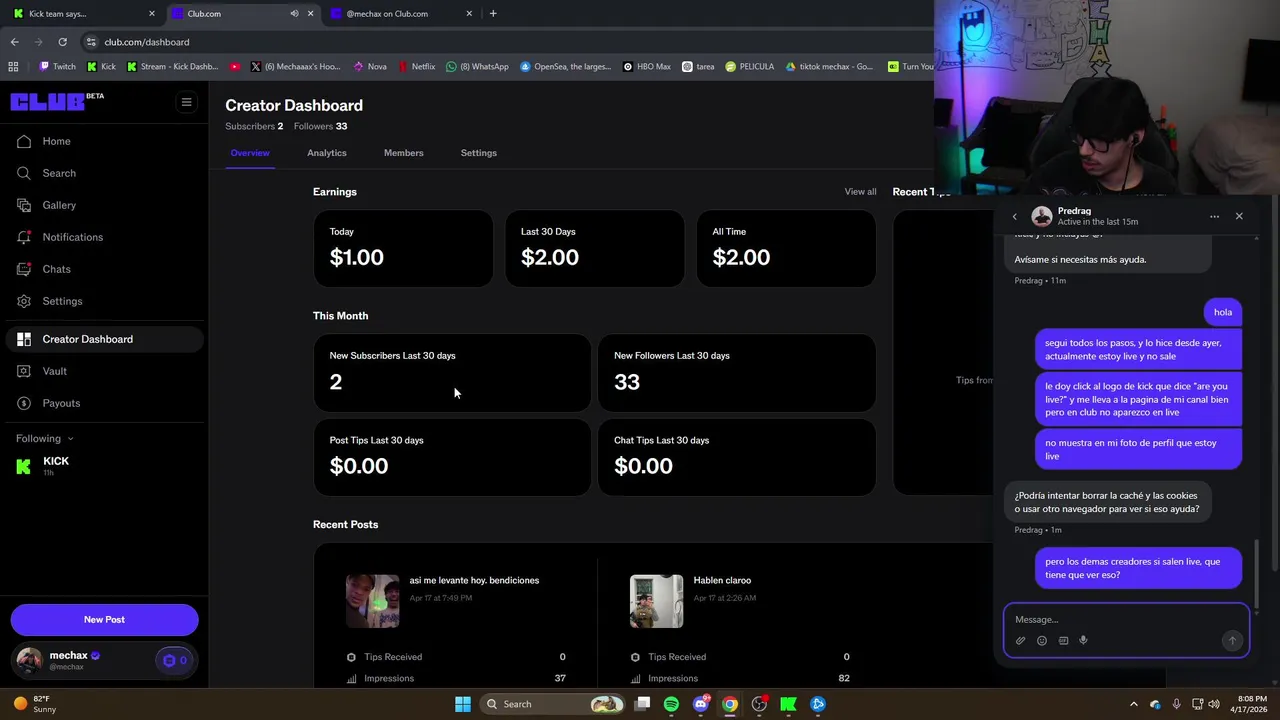Screen dimensions: 1280x720
Task: Open the 'Hablen claroo' post
Action: [722, 580]
